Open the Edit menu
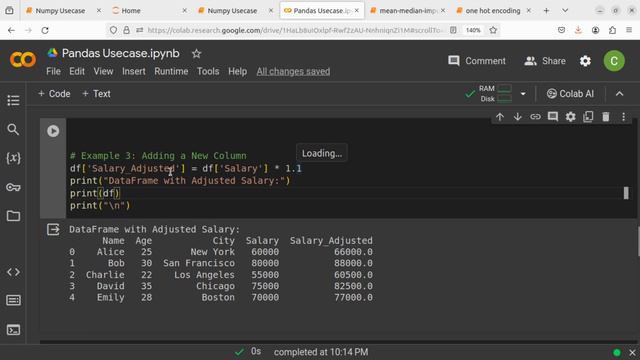Screen dimensions: 640x360 click(x=77, y=71)
